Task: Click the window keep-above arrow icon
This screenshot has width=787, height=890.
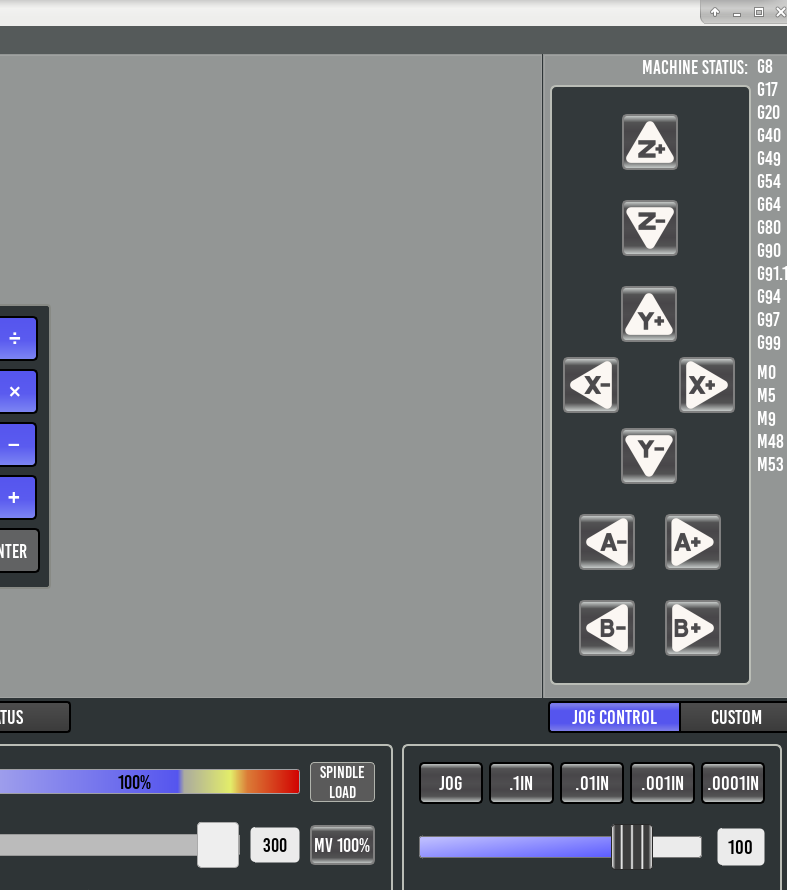Action: 715,12
